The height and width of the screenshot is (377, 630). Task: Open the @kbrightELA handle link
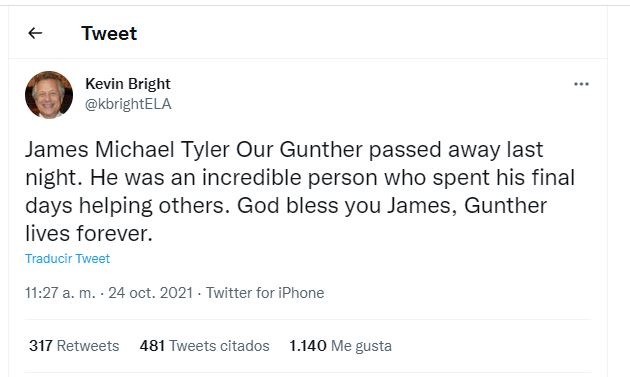click(128, 104)
